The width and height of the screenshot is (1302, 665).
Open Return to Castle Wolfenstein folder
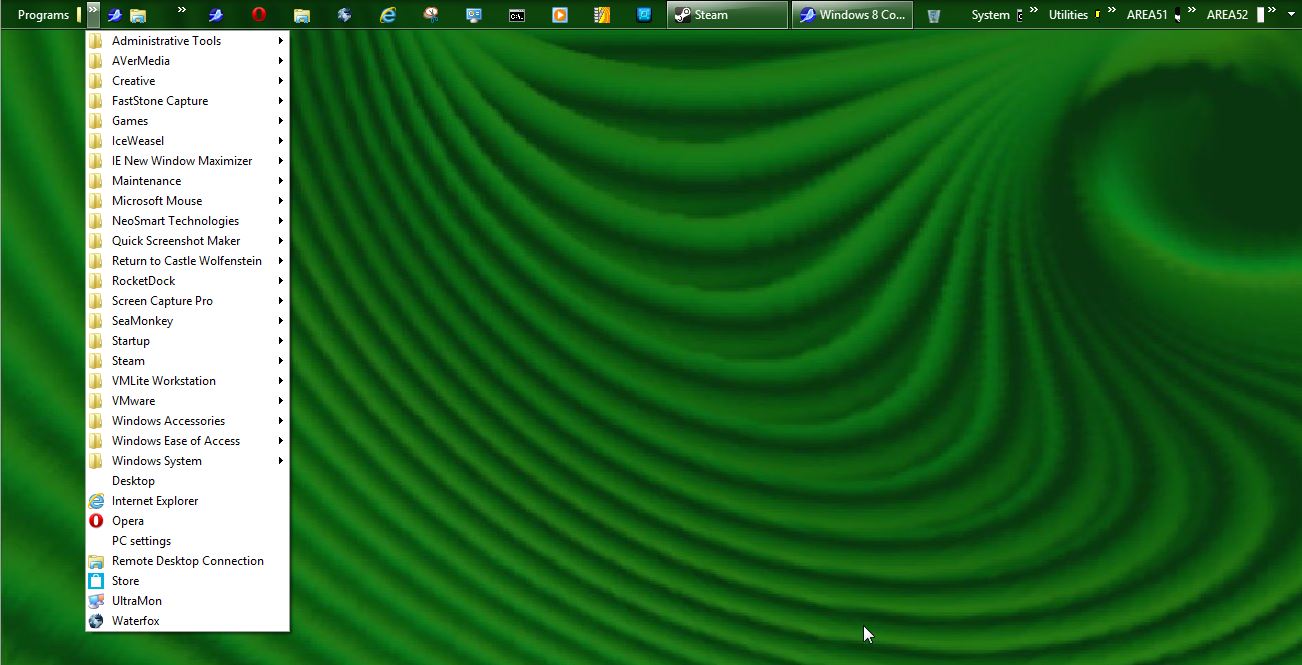pos(188,261)
